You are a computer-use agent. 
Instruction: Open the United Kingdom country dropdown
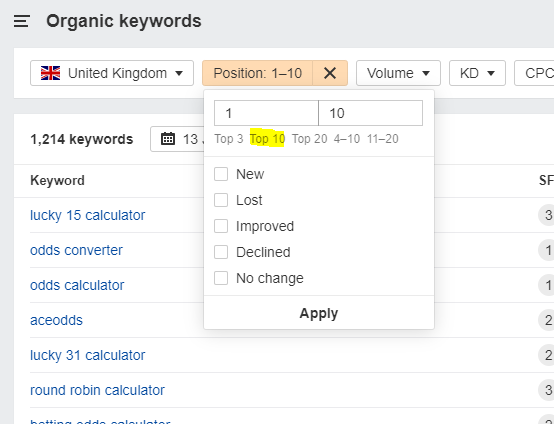click(x=112, y=73)
